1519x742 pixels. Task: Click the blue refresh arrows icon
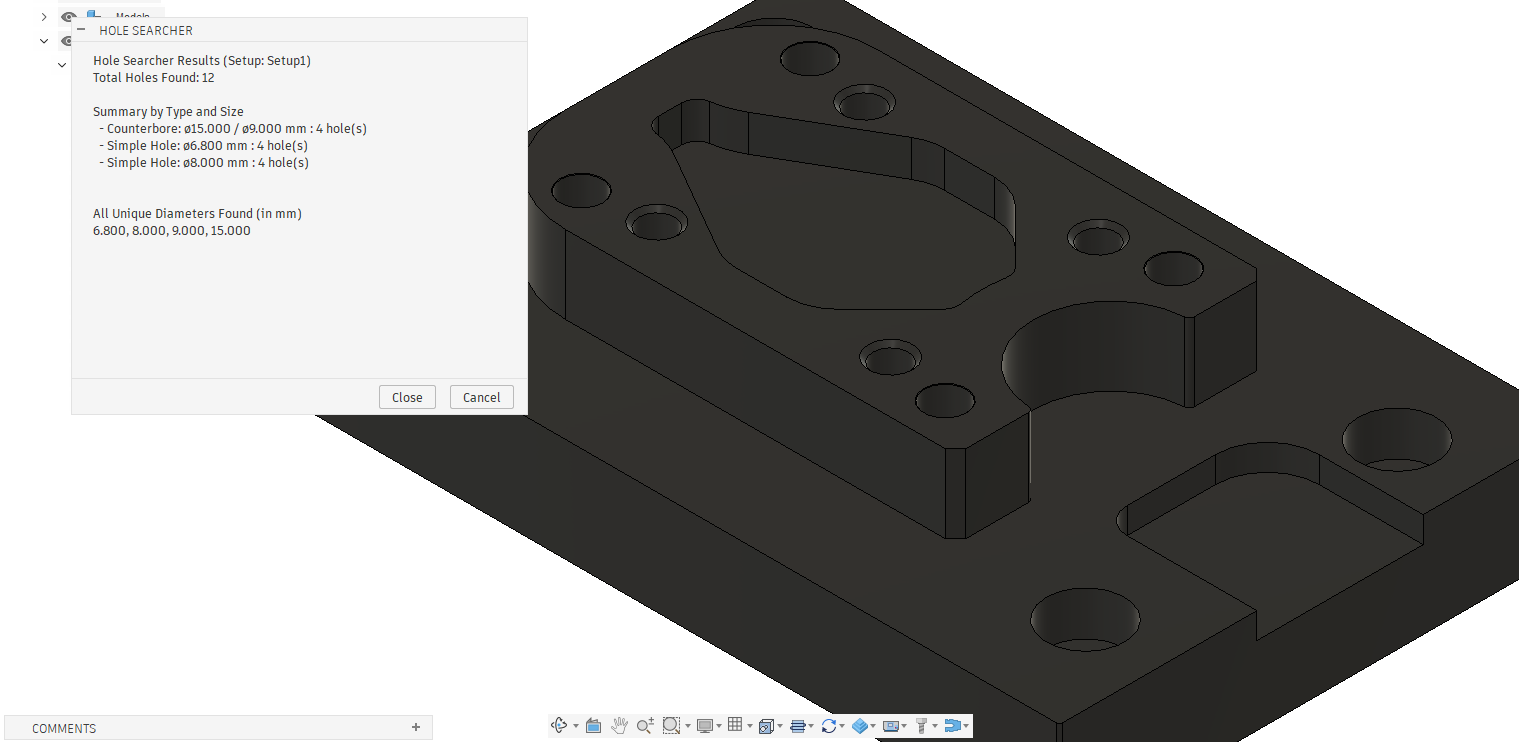pos(828,725)
